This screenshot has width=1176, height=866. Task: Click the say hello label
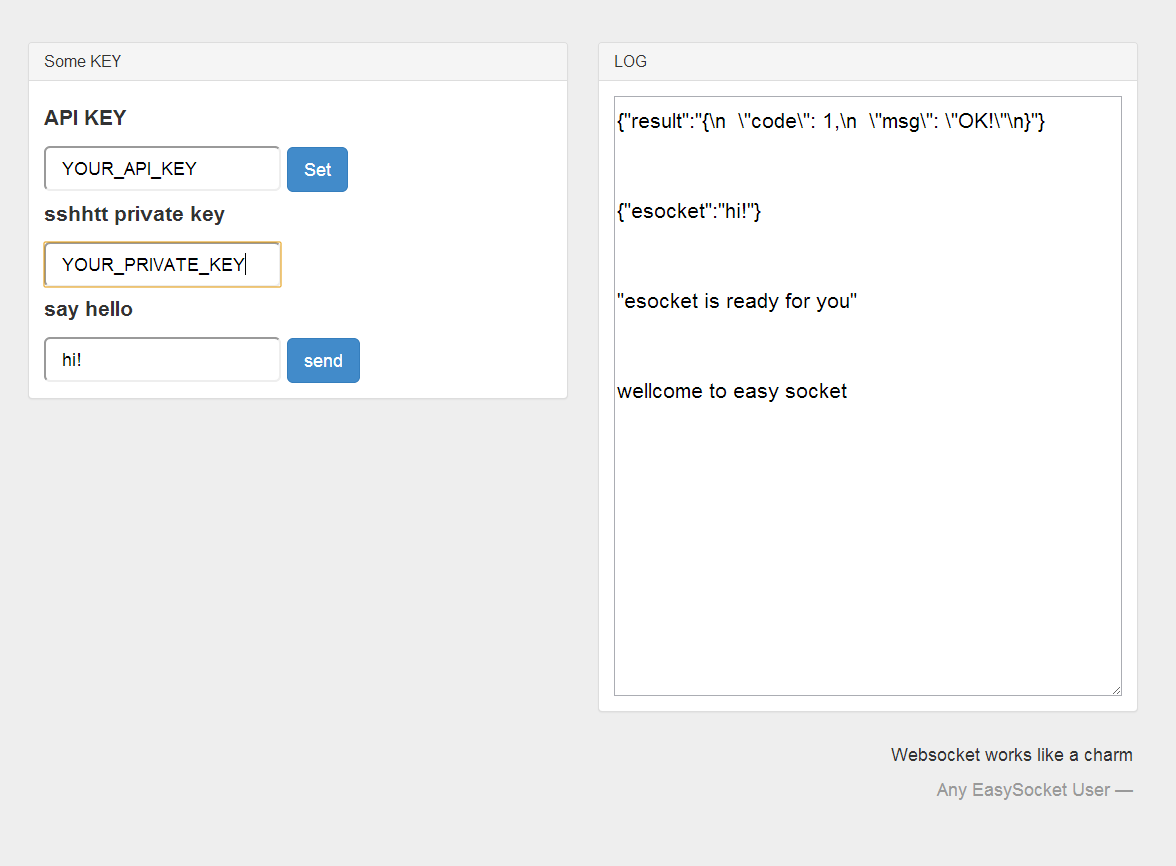click(88, 309)
